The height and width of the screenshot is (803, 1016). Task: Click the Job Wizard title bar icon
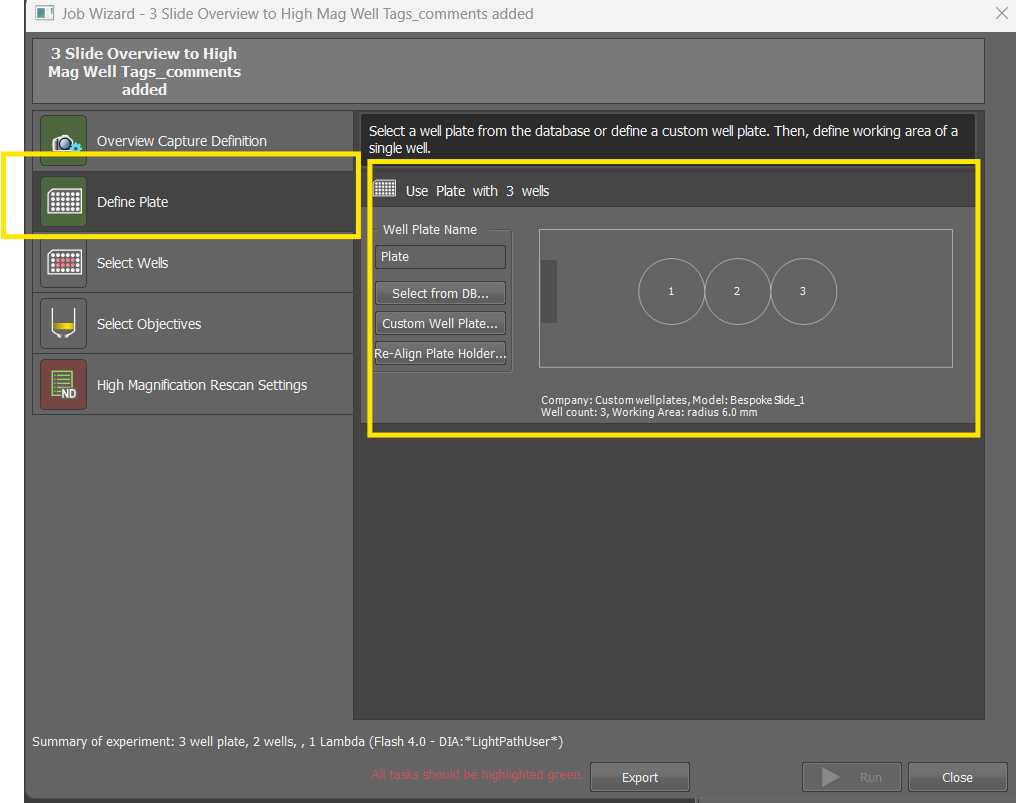pos(45,14)
